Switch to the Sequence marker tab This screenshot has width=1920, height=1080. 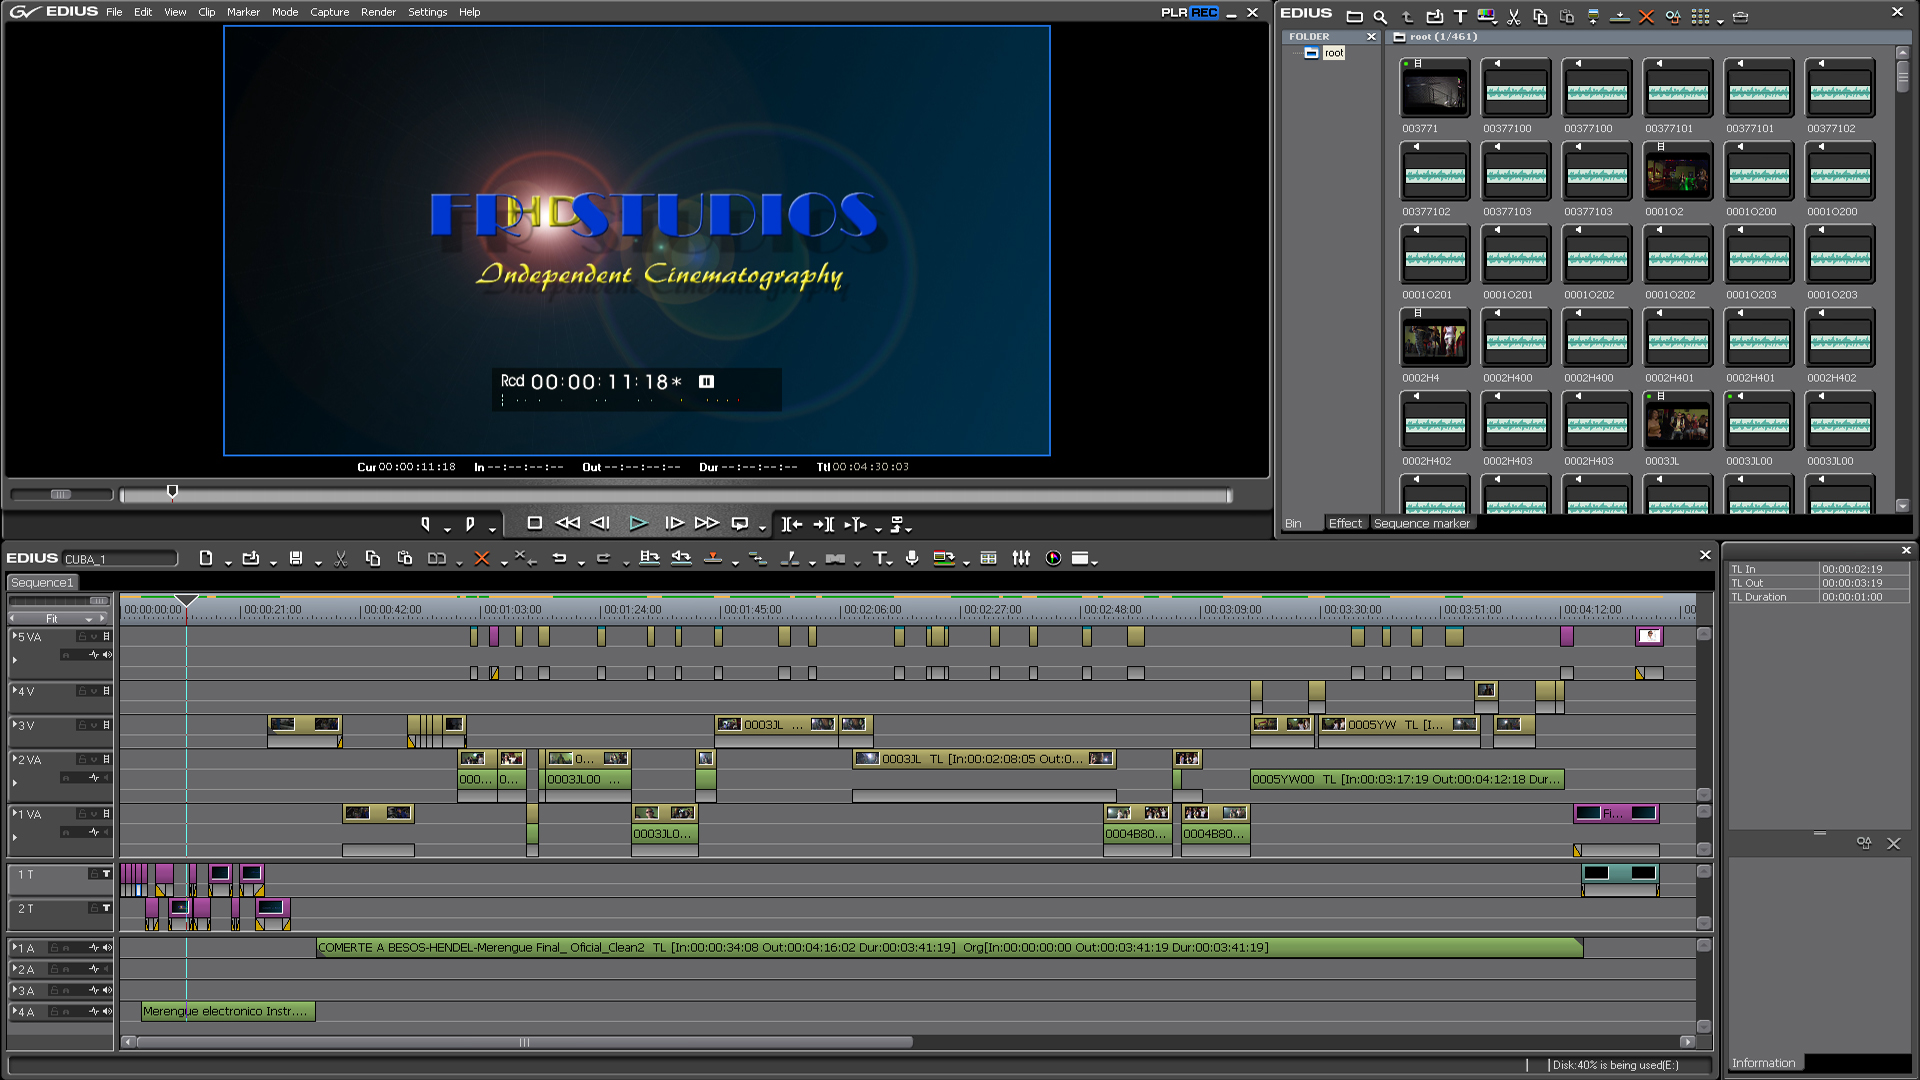point(1422,523)
